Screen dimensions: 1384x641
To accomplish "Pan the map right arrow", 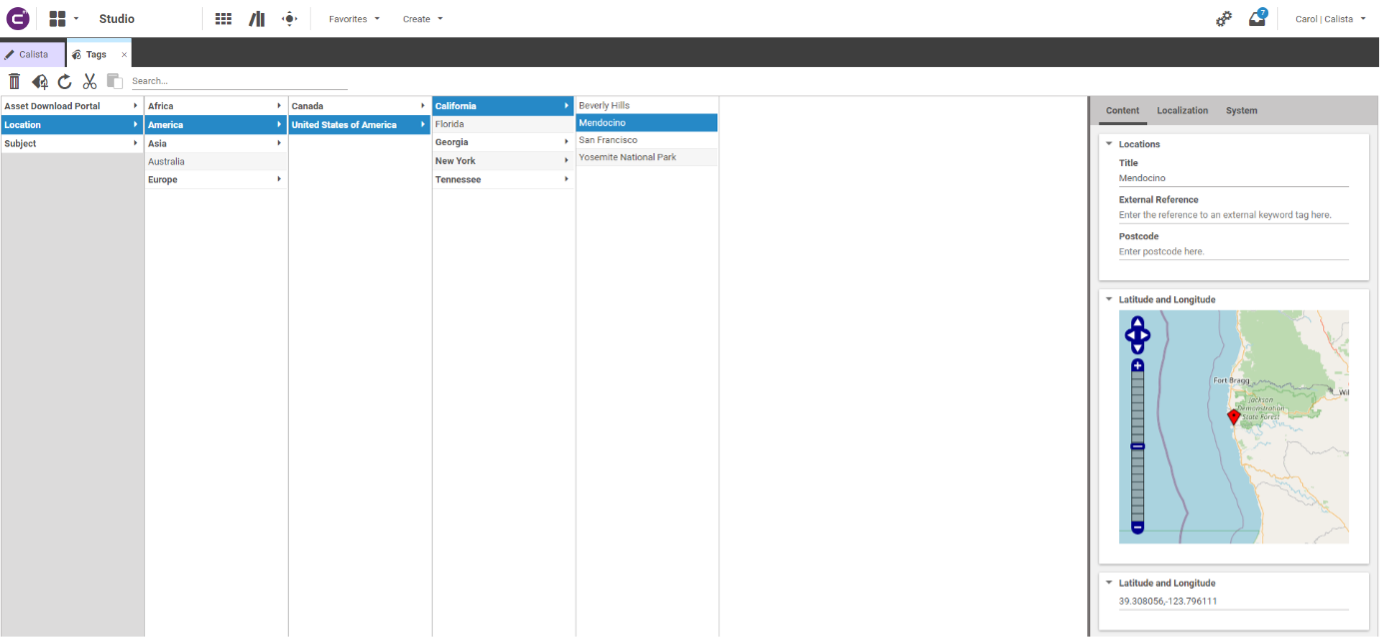I will (1146, 336).
